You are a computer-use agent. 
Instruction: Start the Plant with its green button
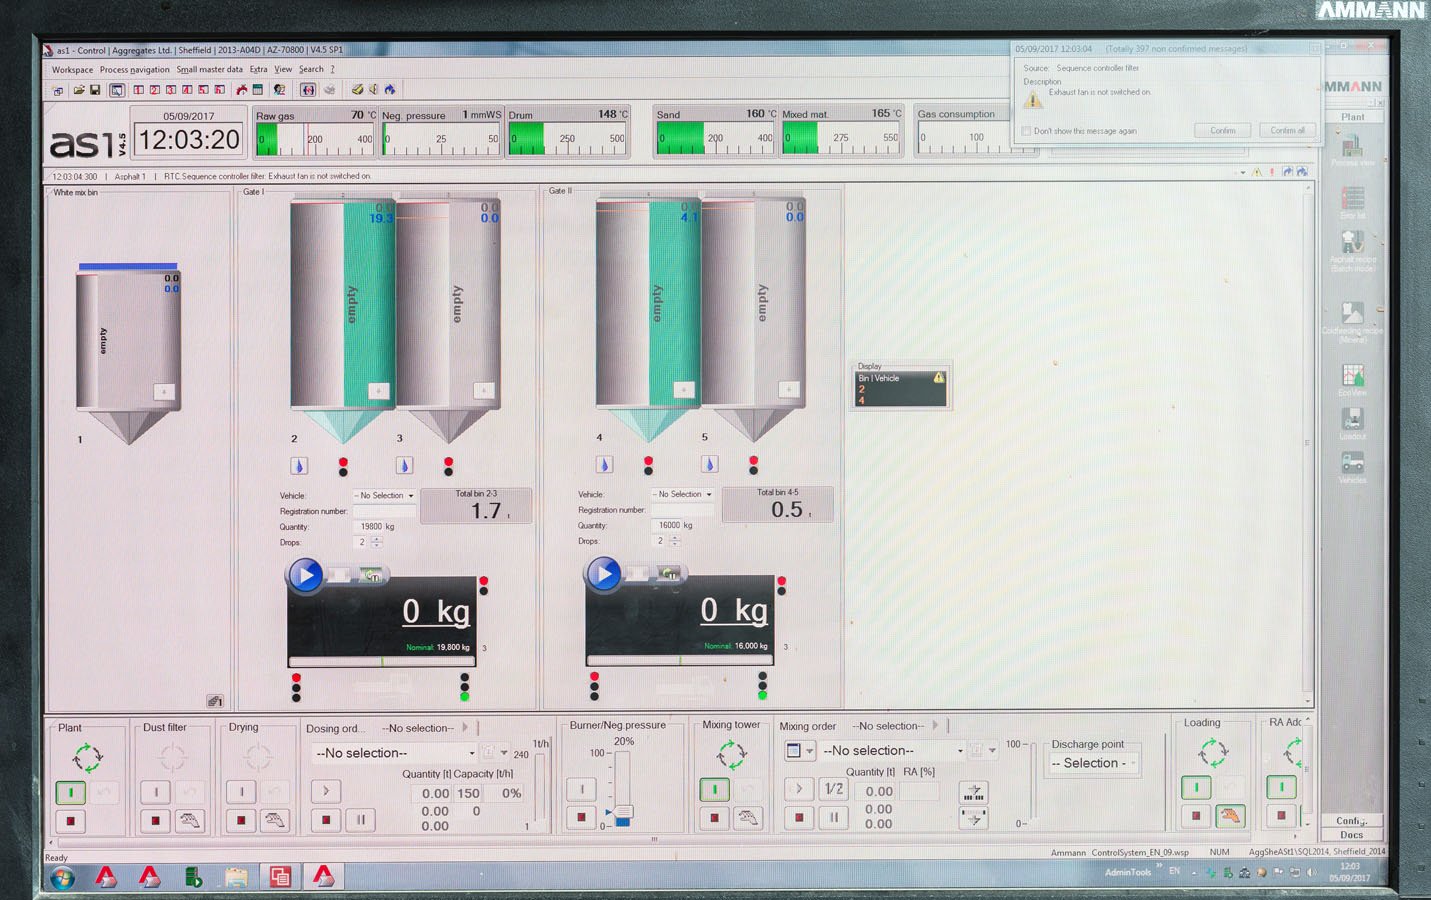(x=71, y=792)
